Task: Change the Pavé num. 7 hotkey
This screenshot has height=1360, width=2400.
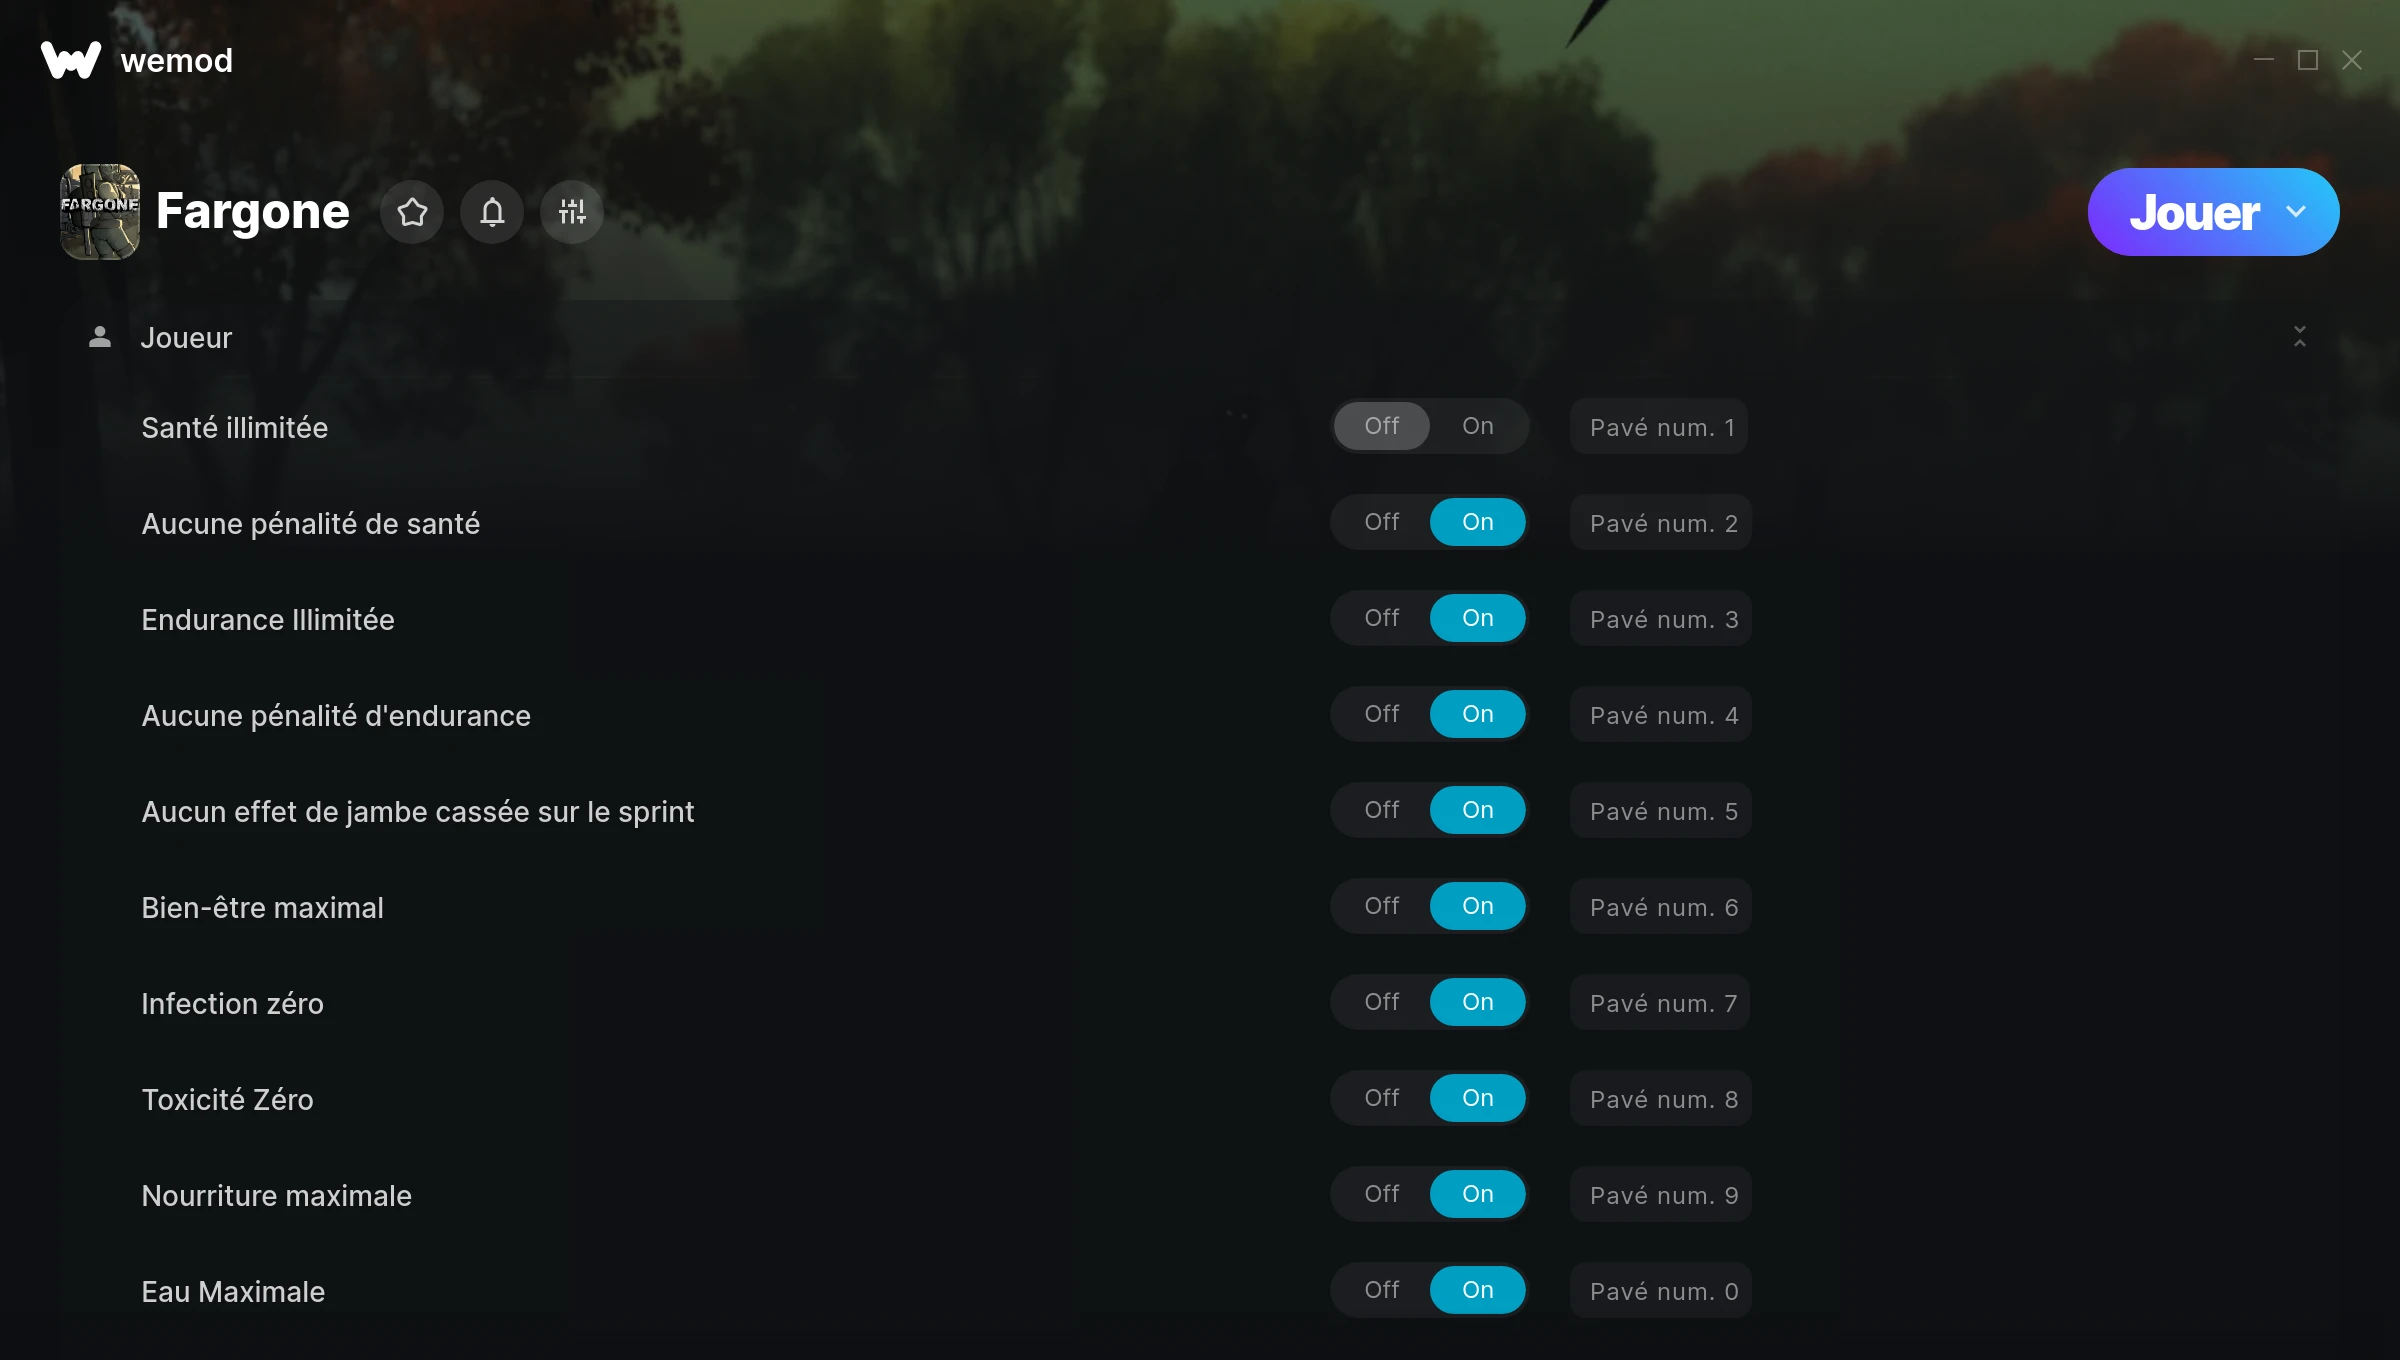Action: point(1661,1003)
